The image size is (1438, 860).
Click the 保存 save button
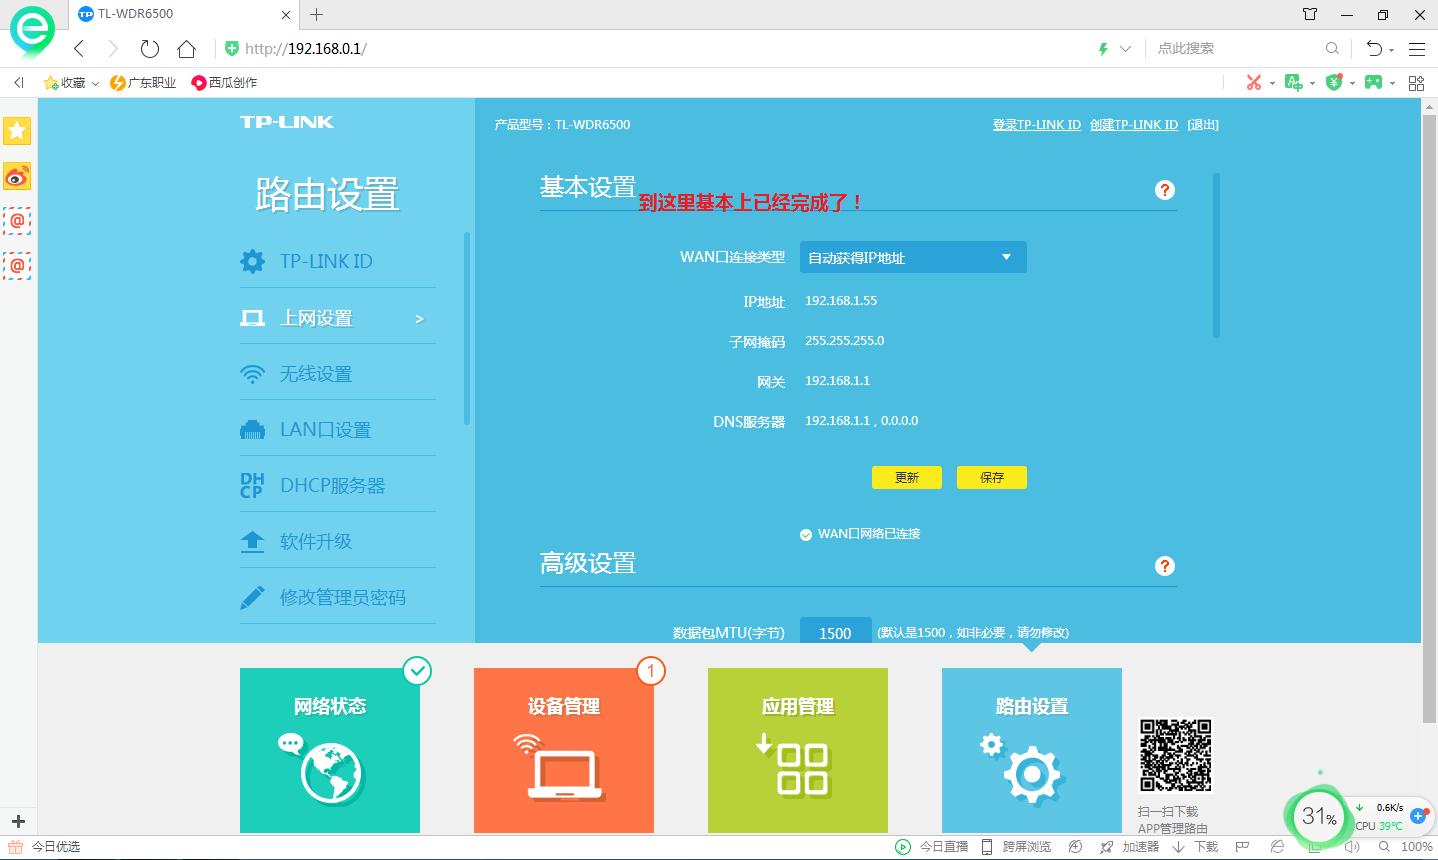pyautogui.click(x=991, y=477)
